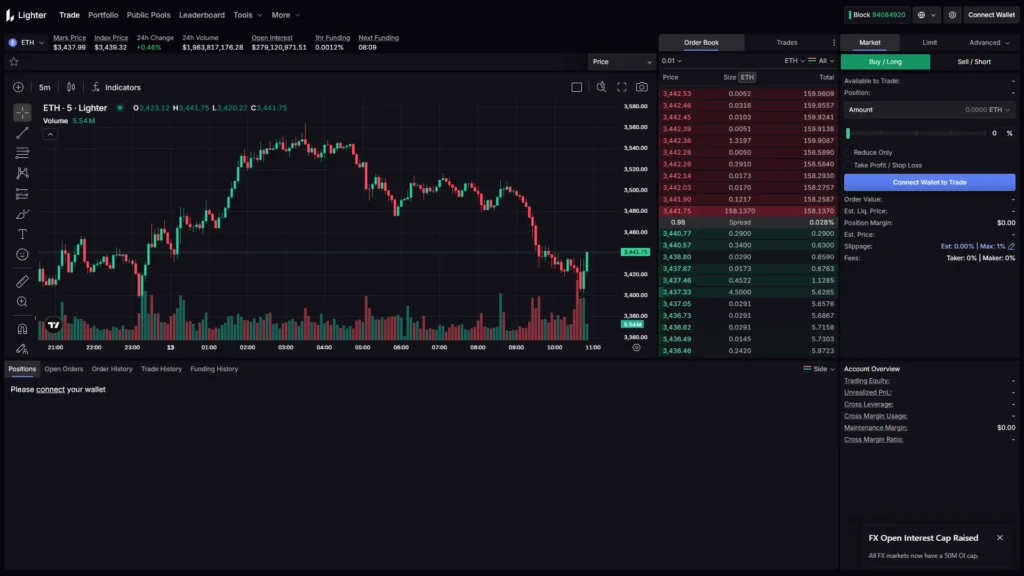This screenshot has width=1024, height=576.
Task: Open the Funding History tab
Action: 214,369
